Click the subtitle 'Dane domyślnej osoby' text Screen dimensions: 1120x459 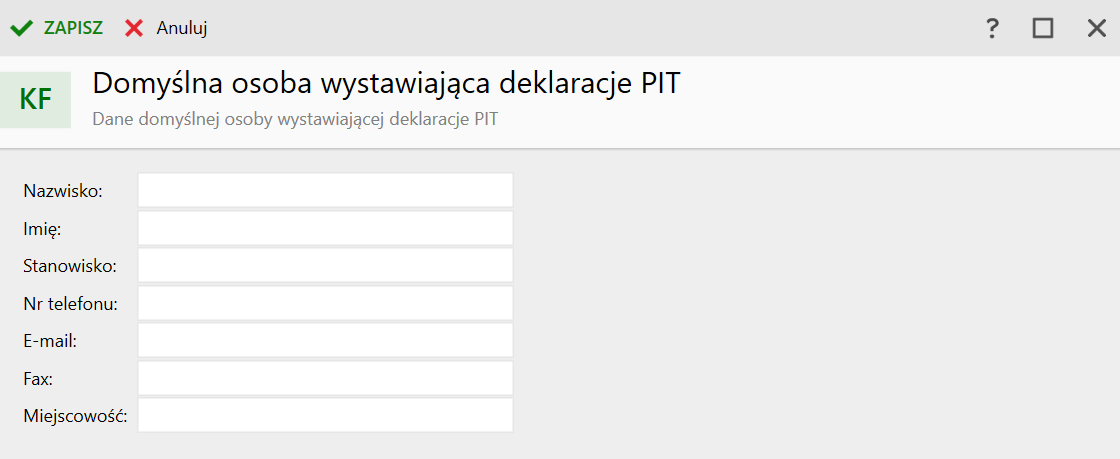[295, 119]
